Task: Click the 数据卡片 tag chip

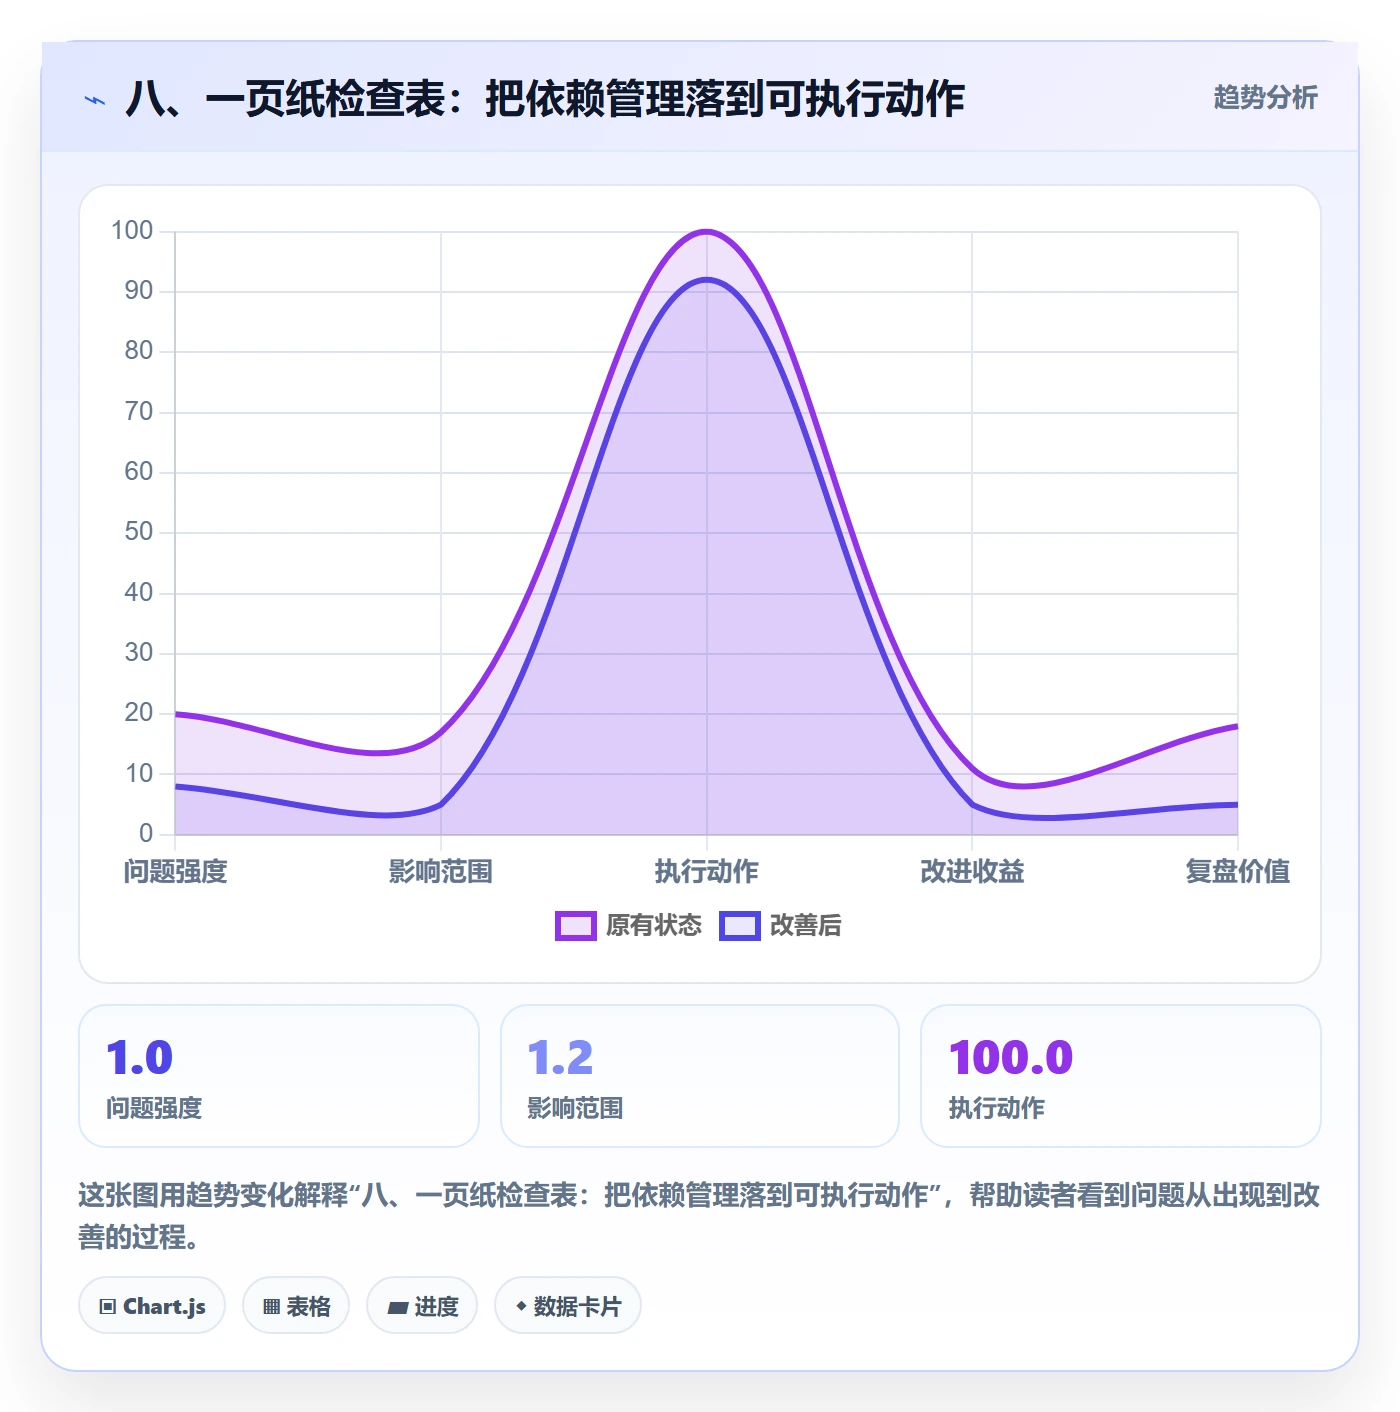Action: click(568, 1305)
